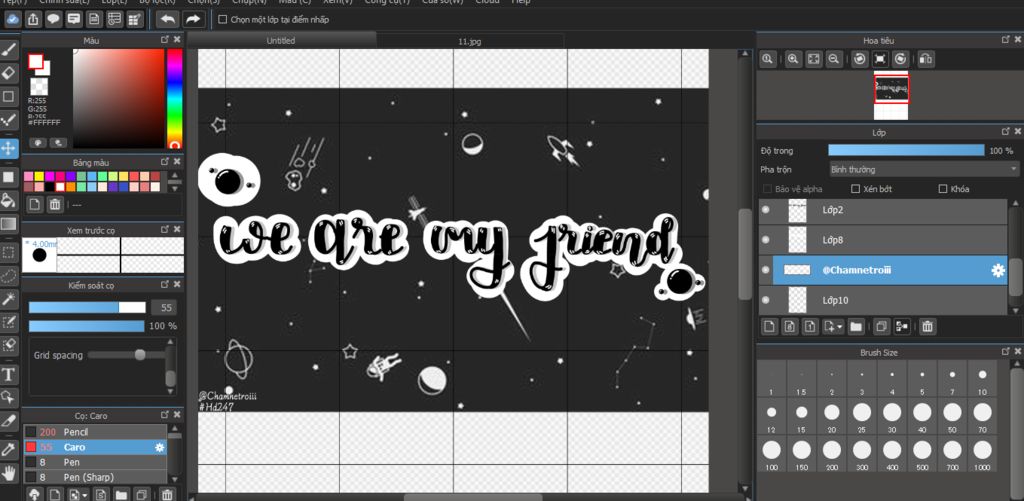Enable the 'Xén bớt' checkbox

pos(856,189)
